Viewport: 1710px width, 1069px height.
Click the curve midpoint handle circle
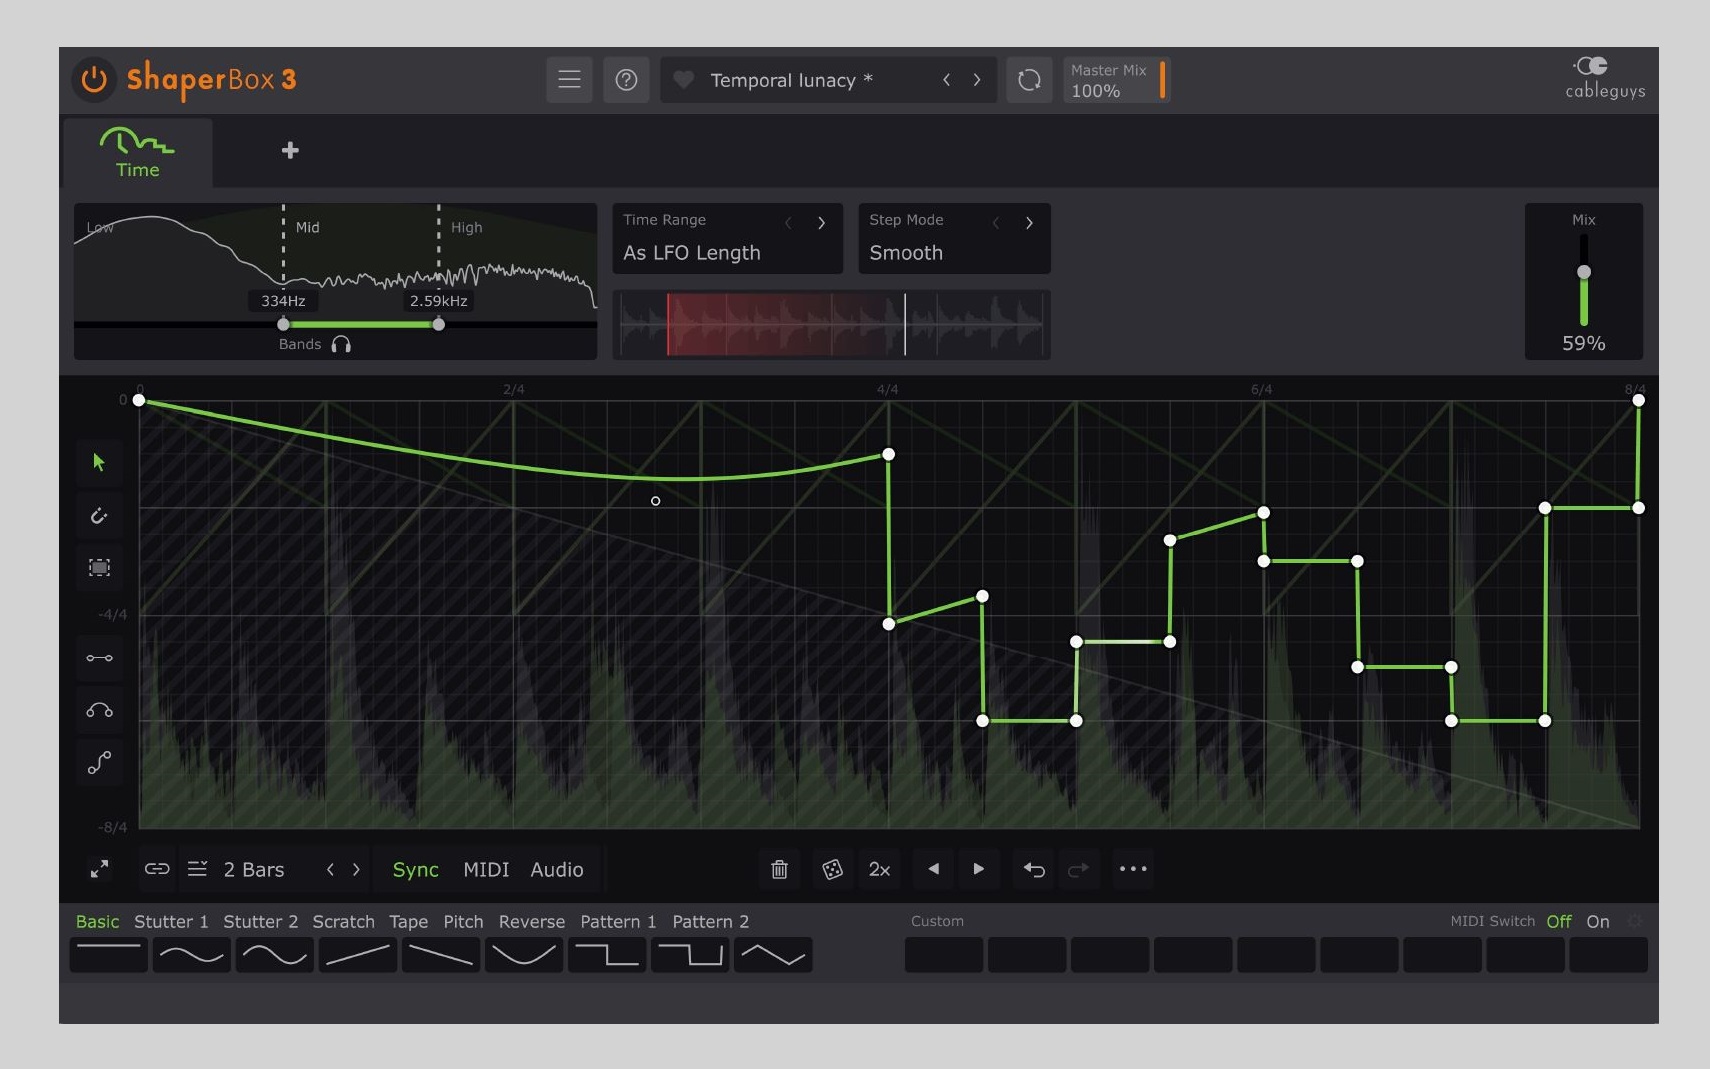[655, 501]
